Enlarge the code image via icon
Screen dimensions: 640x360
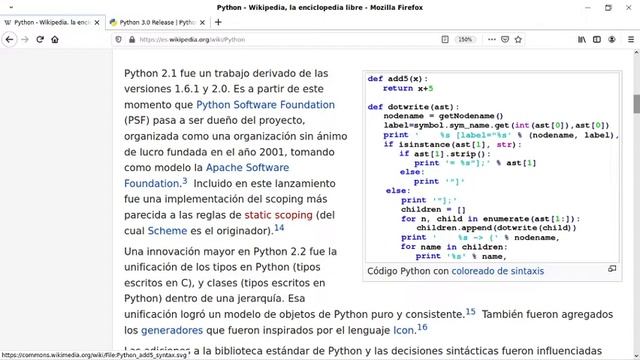612,269
